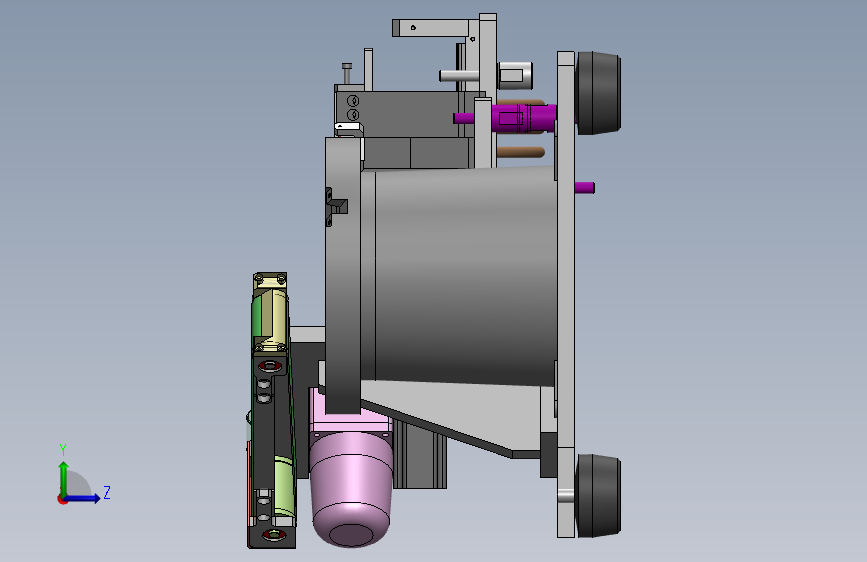Select the front flange plate of the drum
The image size is (867, 562).
click(343, 275)
